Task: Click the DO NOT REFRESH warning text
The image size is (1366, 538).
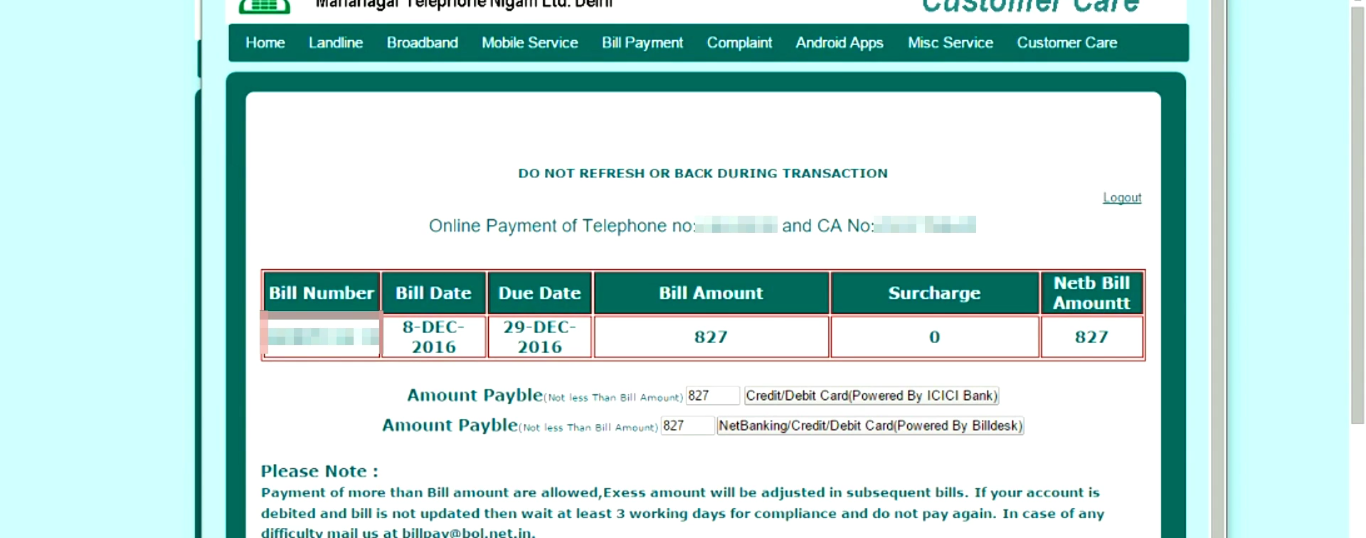Action: pos(703,174)
